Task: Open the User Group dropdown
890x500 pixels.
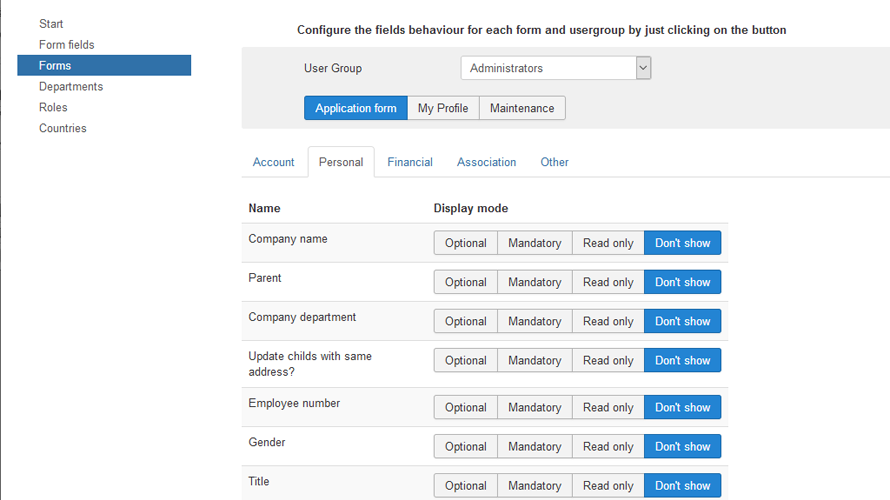Action: pos(556,68)
